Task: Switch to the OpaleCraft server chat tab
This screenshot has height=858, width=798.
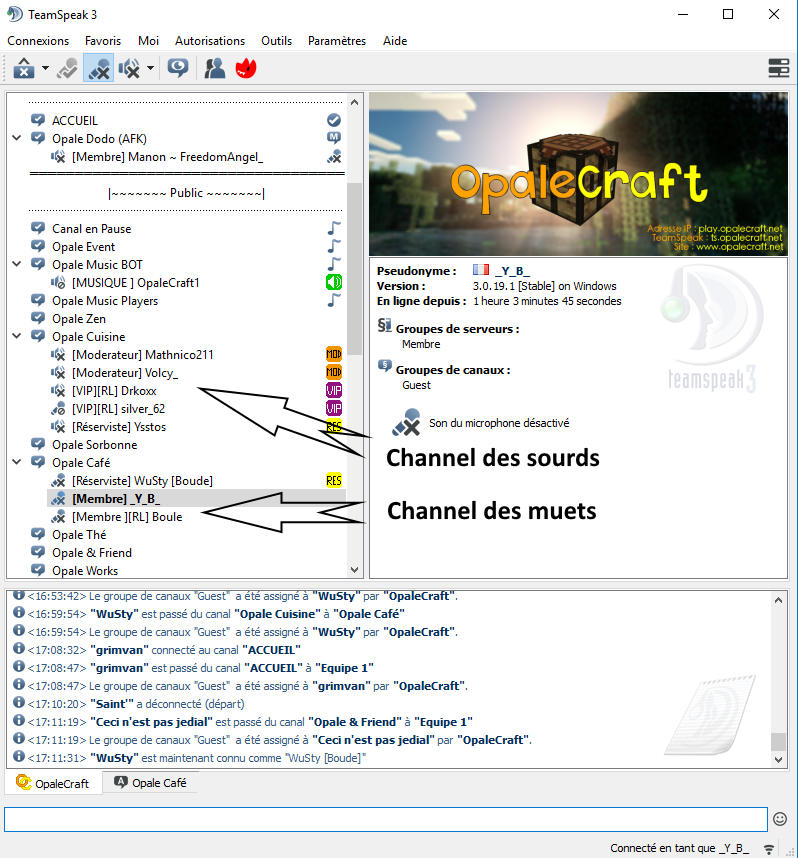Action: point(53,783)
